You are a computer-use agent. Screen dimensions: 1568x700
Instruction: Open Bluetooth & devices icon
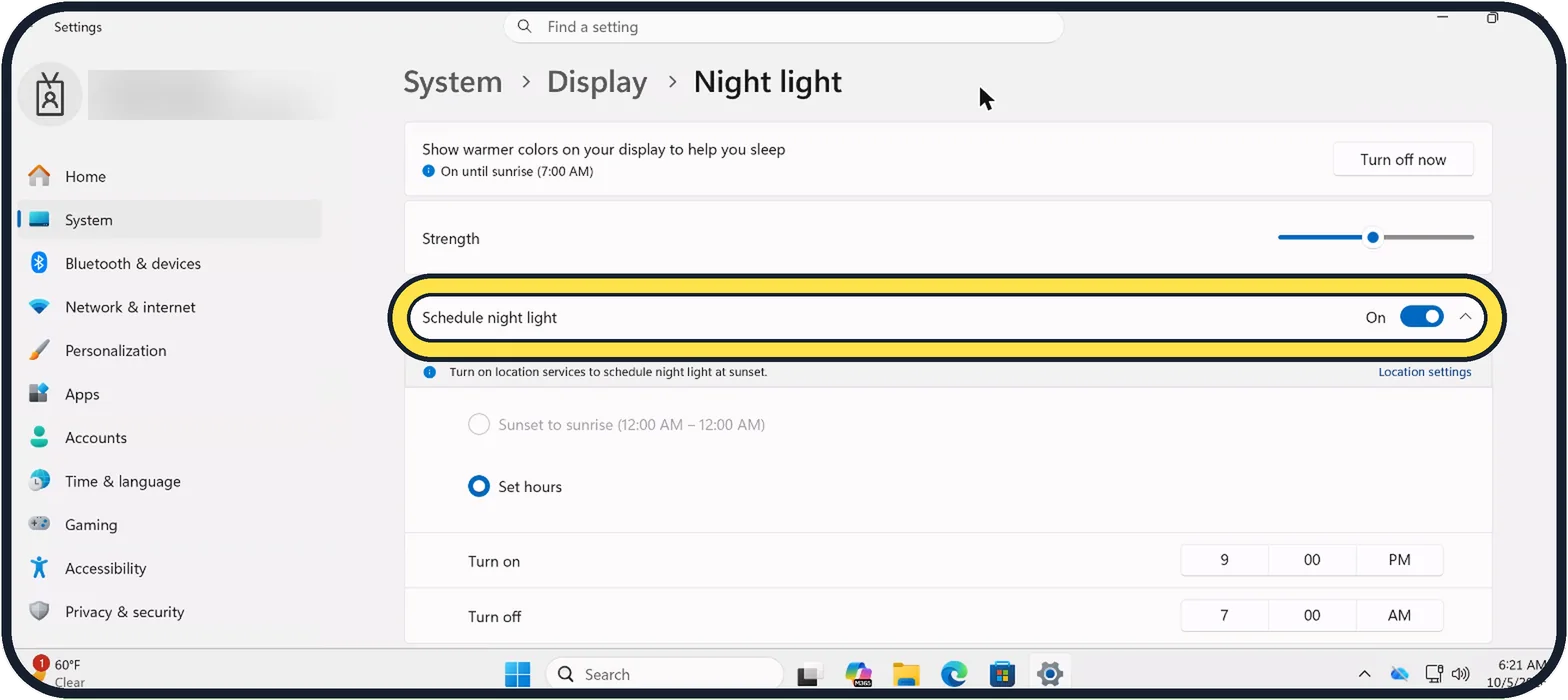coord(39,263)
